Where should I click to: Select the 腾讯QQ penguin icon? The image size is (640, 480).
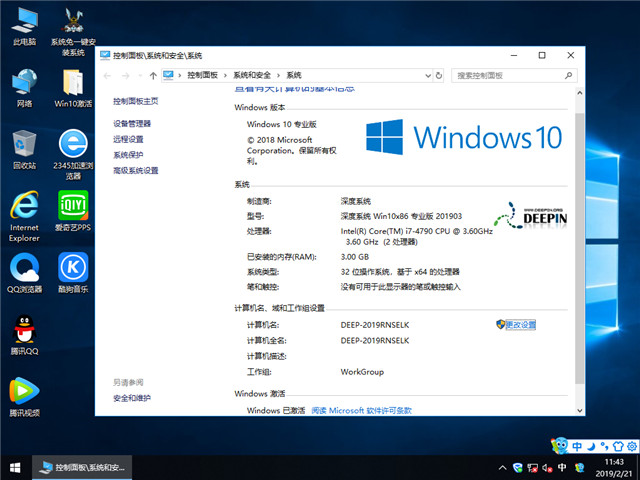point(24,335)
